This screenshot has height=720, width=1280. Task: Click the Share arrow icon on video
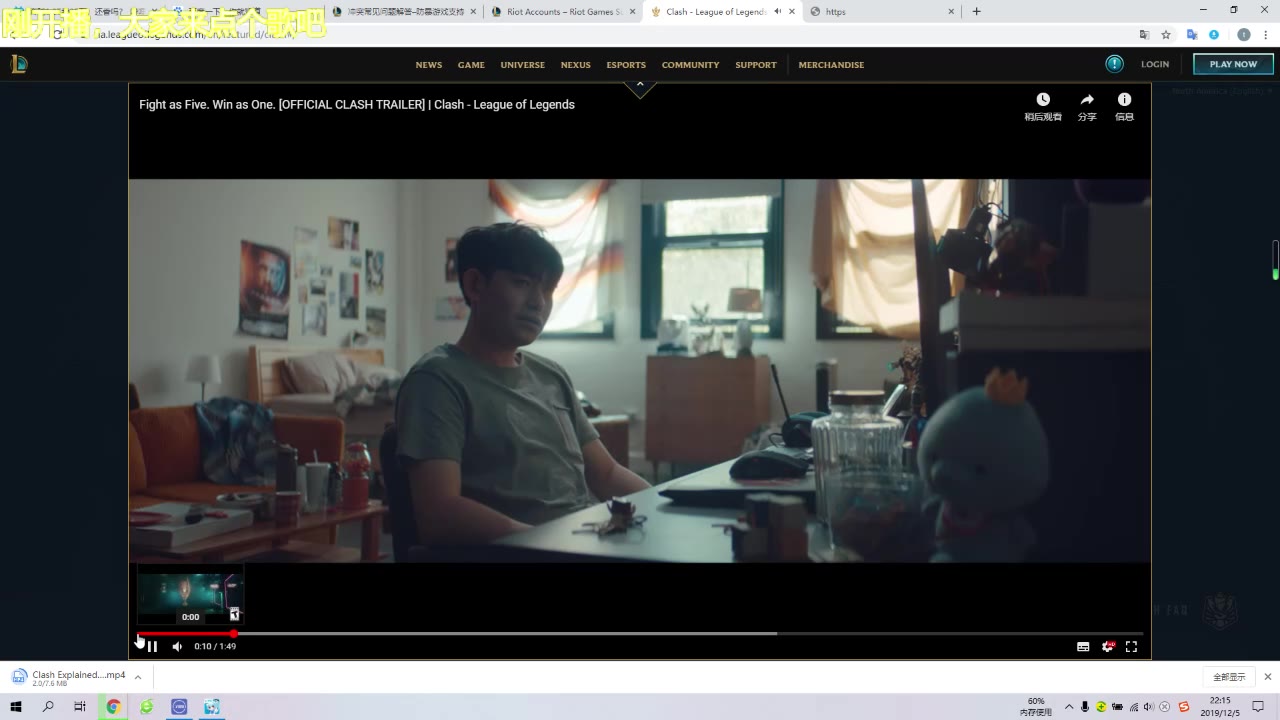1087,99
